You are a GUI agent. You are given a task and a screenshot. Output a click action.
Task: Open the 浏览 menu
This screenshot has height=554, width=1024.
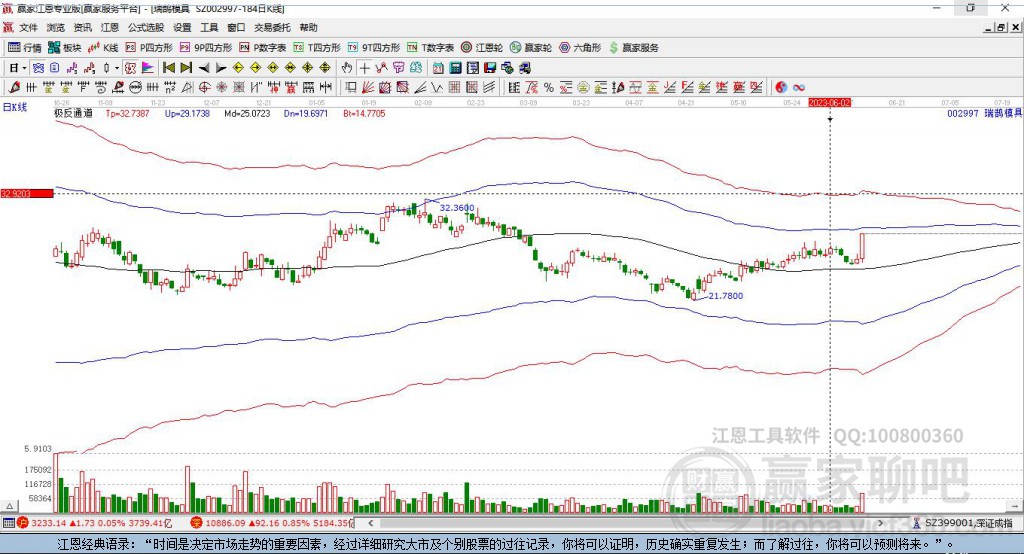[x=56, y=27]
